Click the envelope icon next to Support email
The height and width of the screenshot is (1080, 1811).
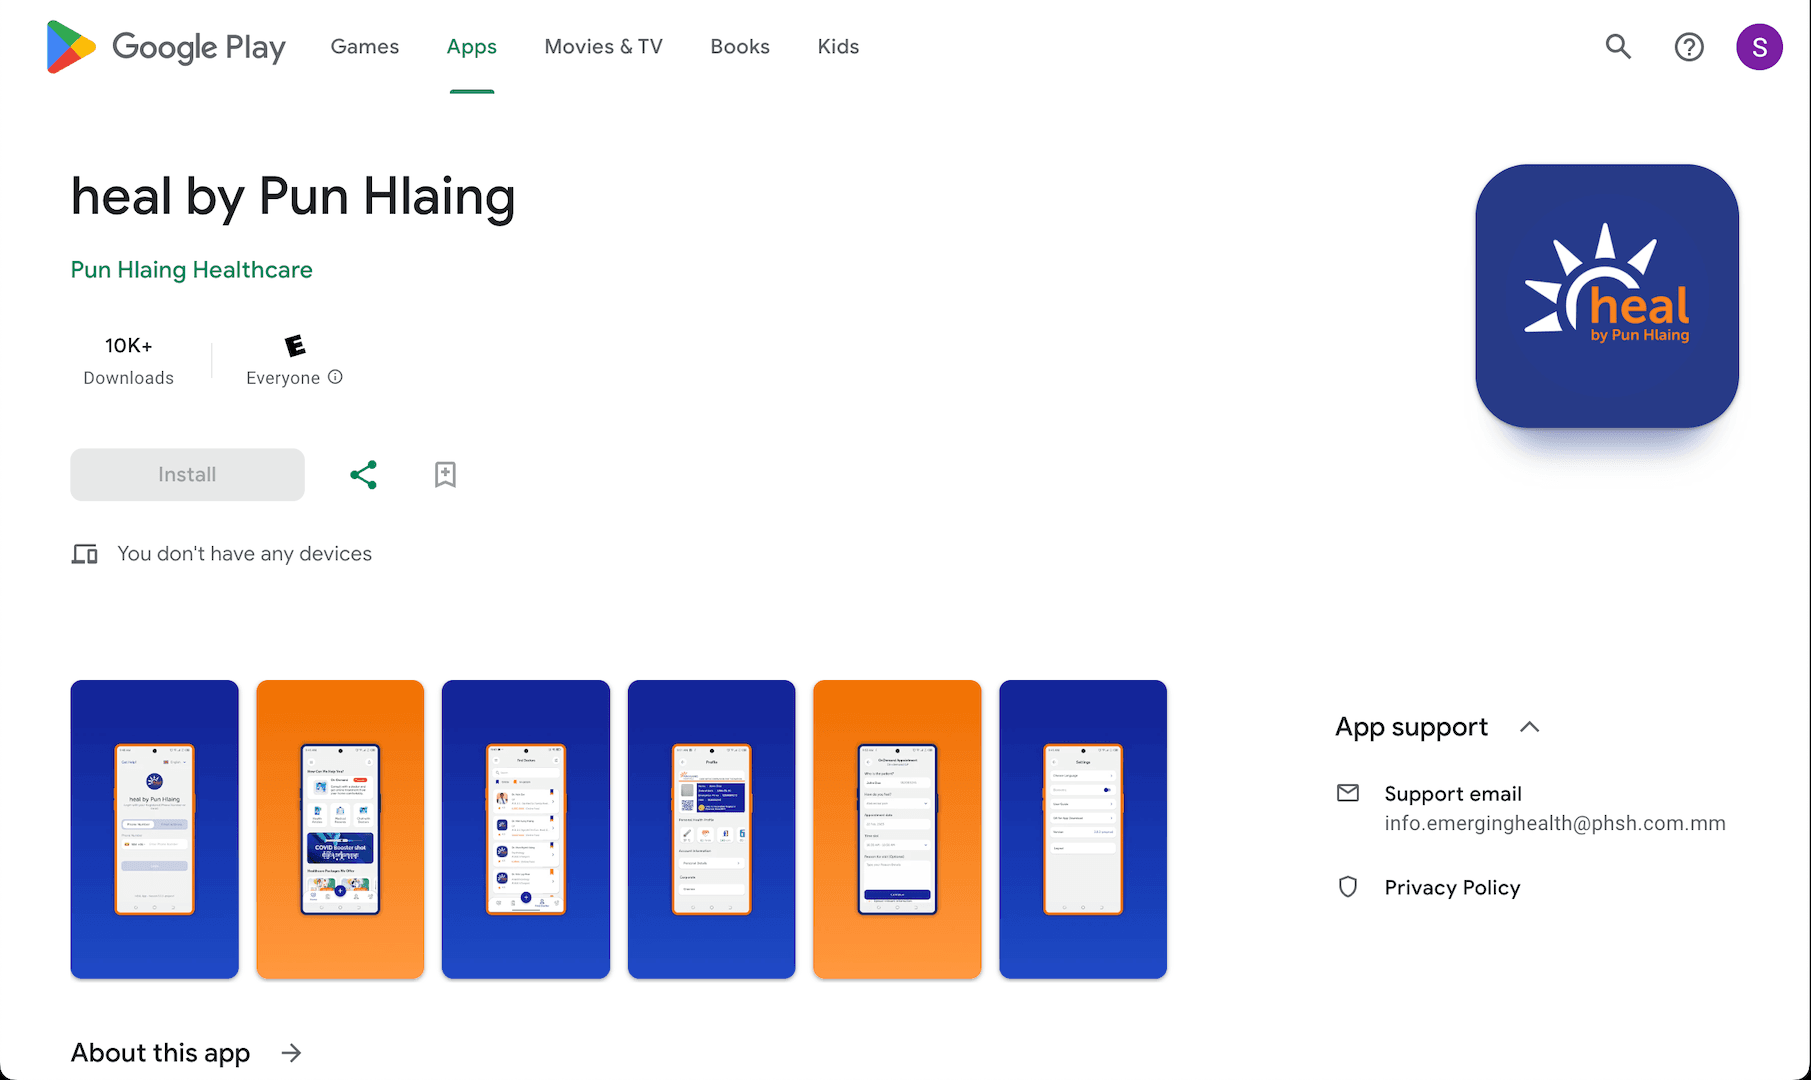pyautogui.click(x=1348, y=793)
